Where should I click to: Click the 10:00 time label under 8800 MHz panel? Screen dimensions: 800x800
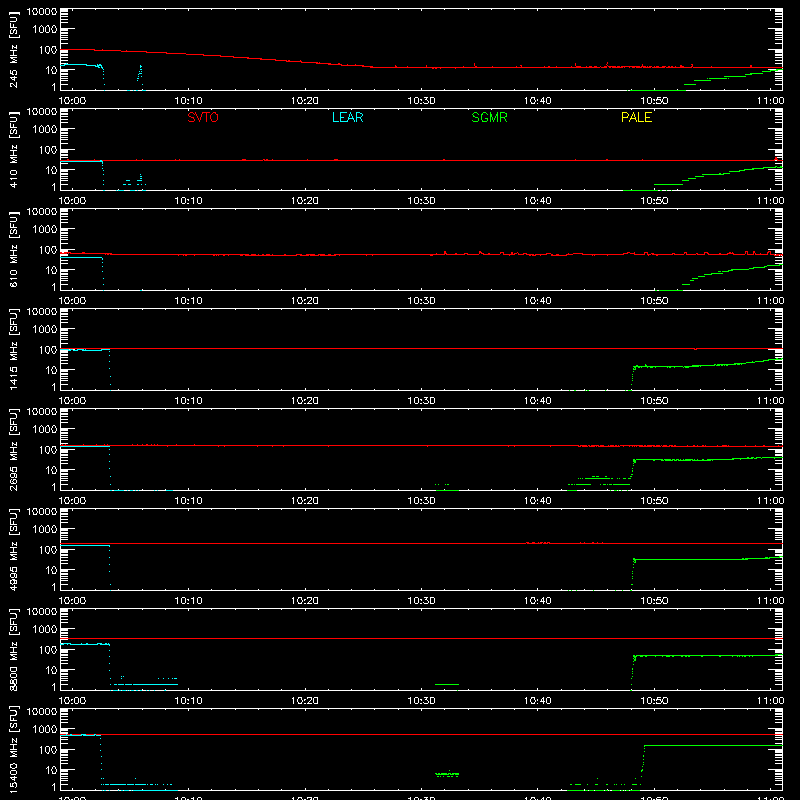tap(72, 701)
